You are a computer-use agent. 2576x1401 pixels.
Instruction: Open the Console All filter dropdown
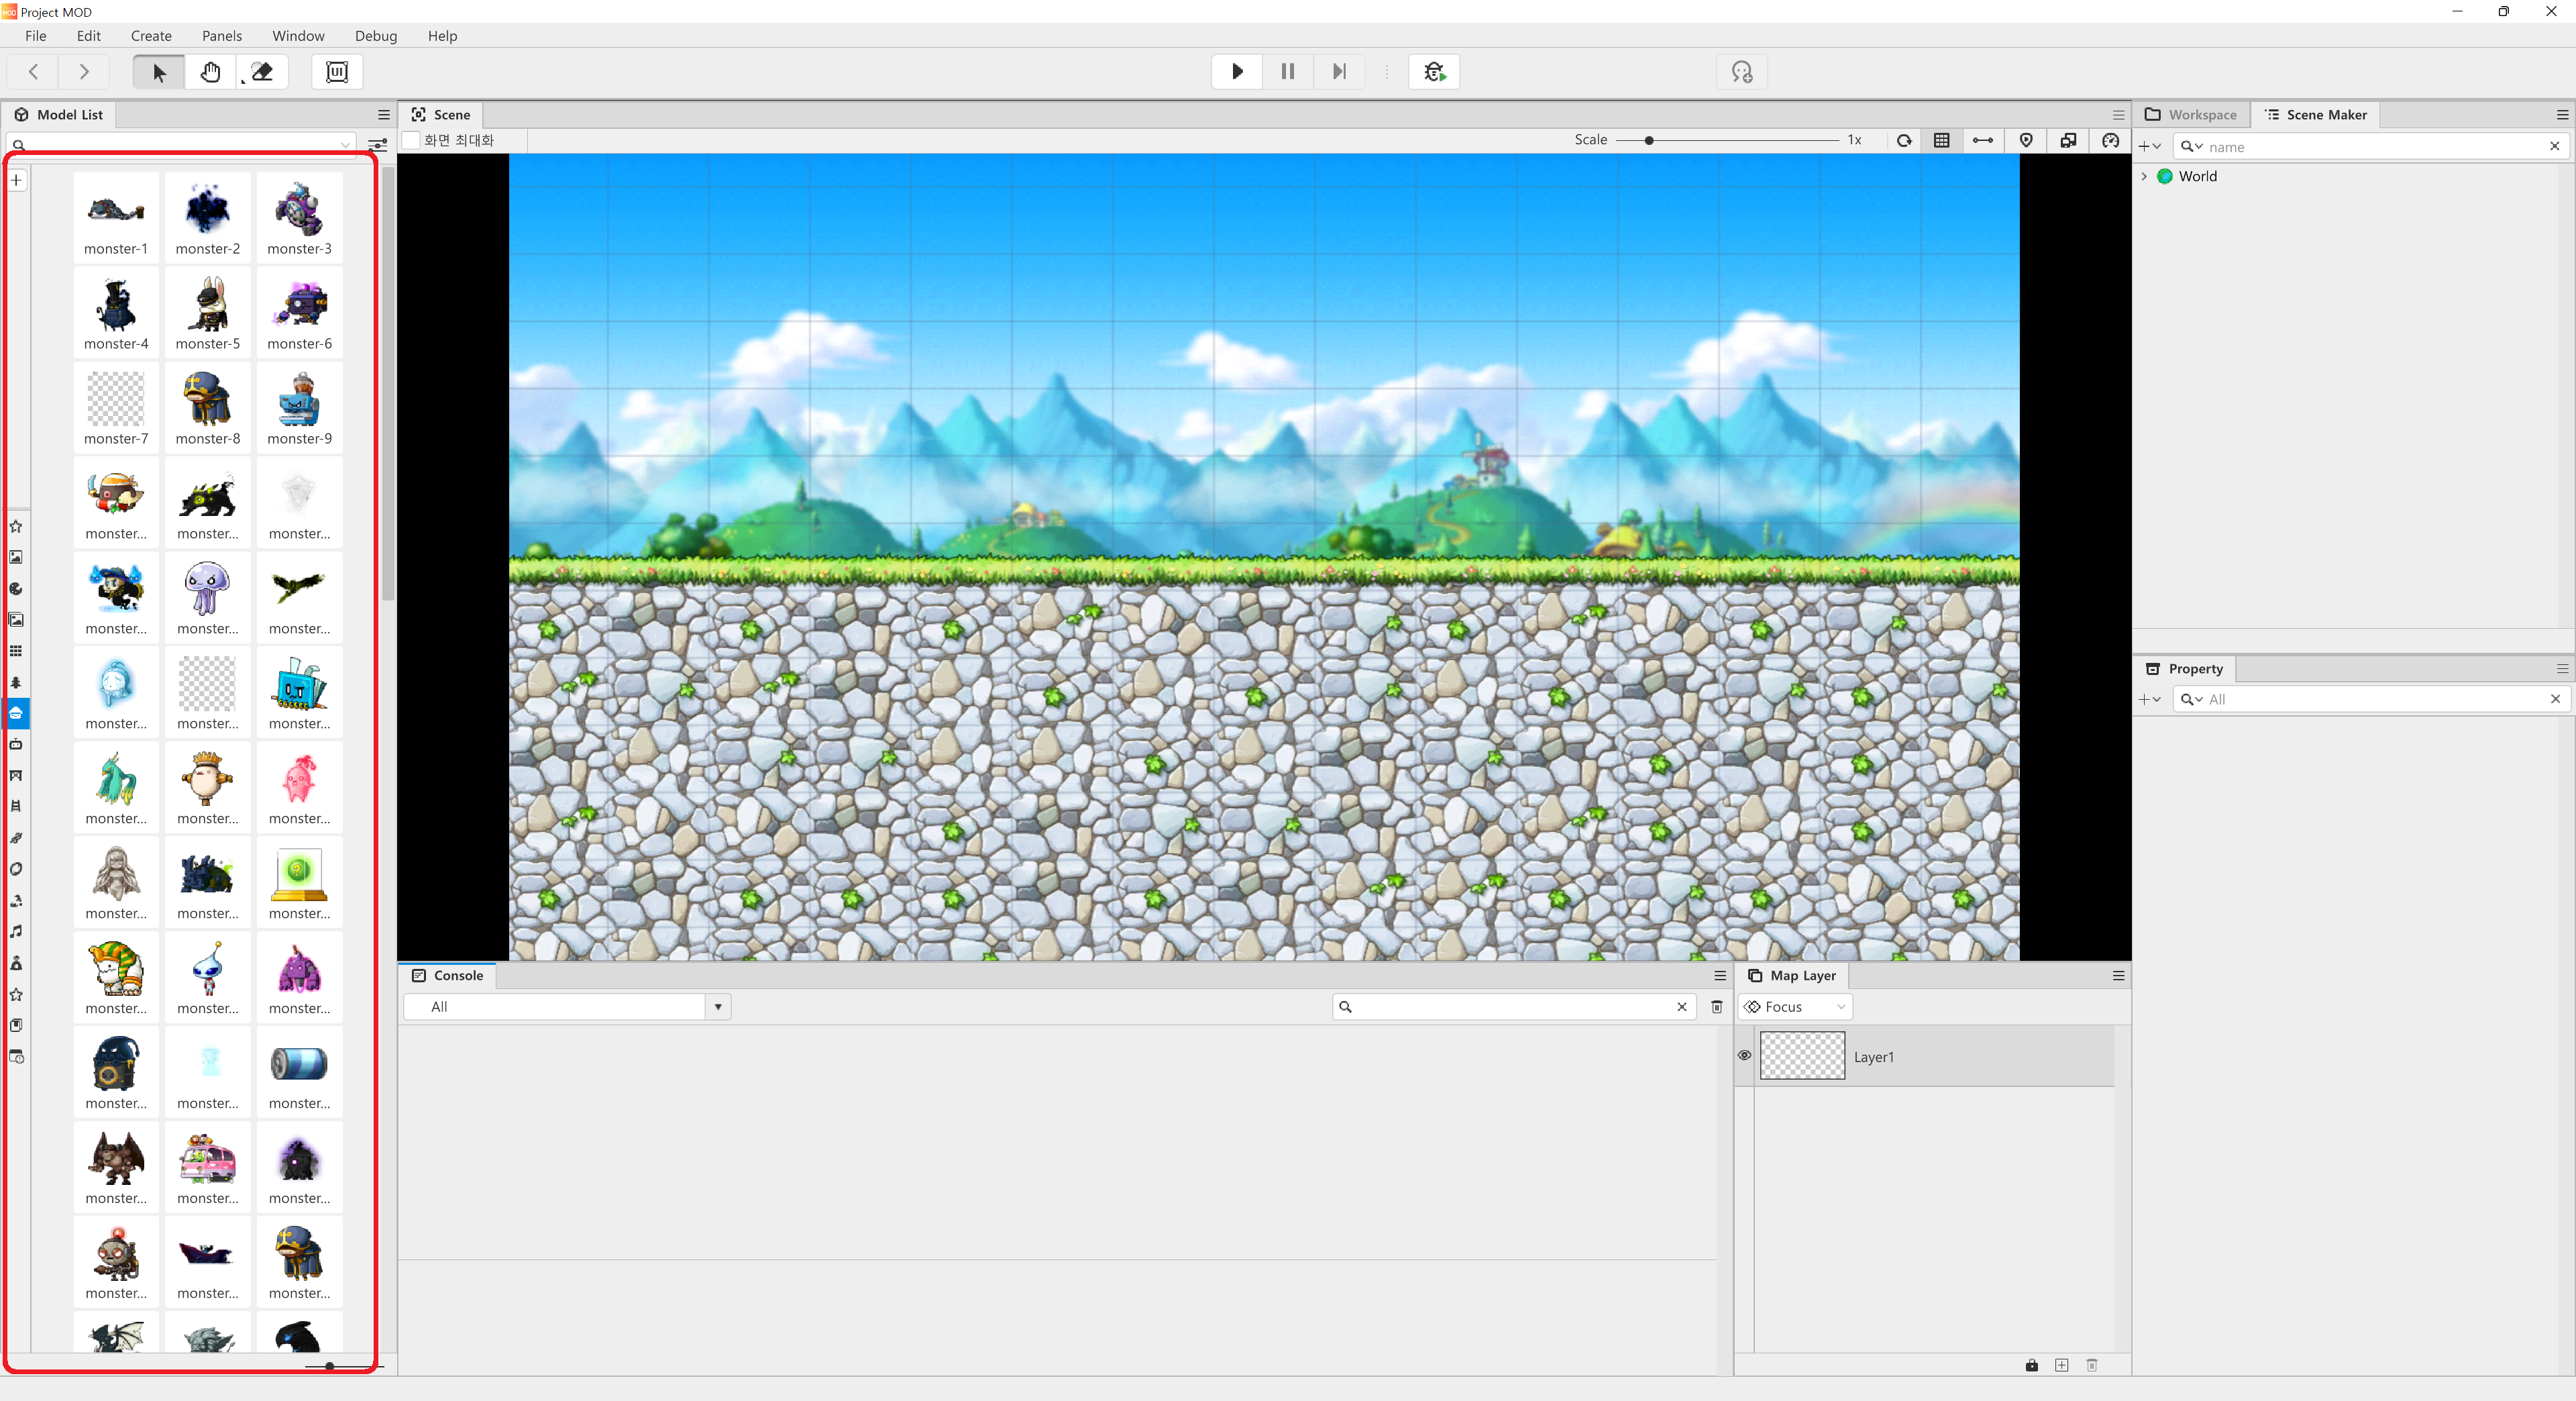tap(718, 1007)
